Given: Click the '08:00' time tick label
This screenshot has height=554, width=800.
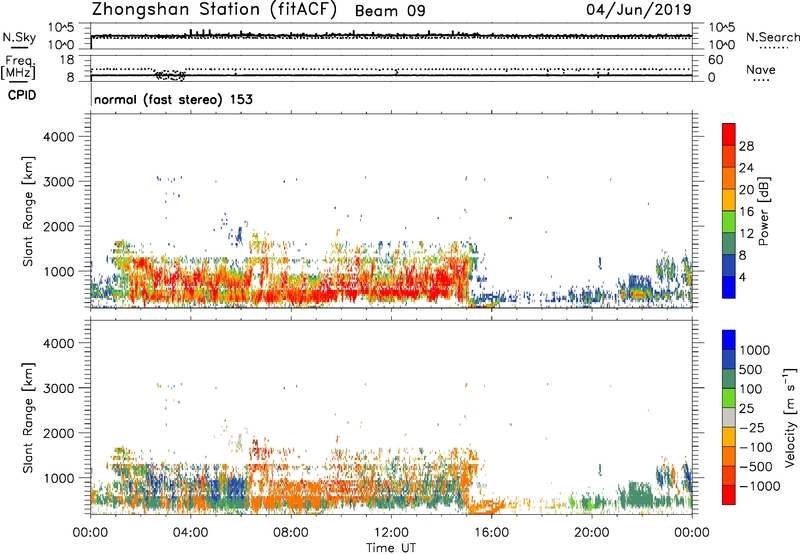Looking at the screenshot, I should tap(291, 533).
